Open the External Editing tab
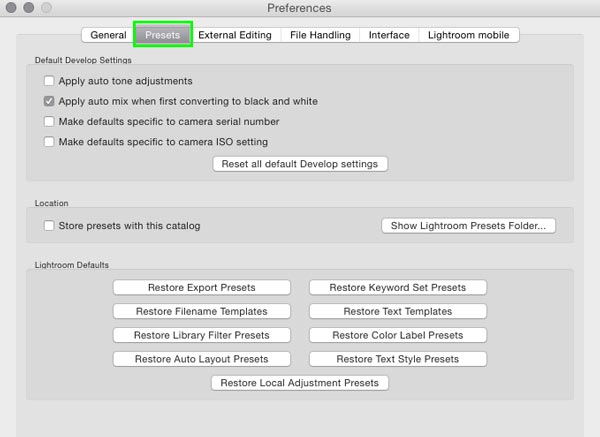600x437 pixels. pyautogui.click(x=235, y=35)
